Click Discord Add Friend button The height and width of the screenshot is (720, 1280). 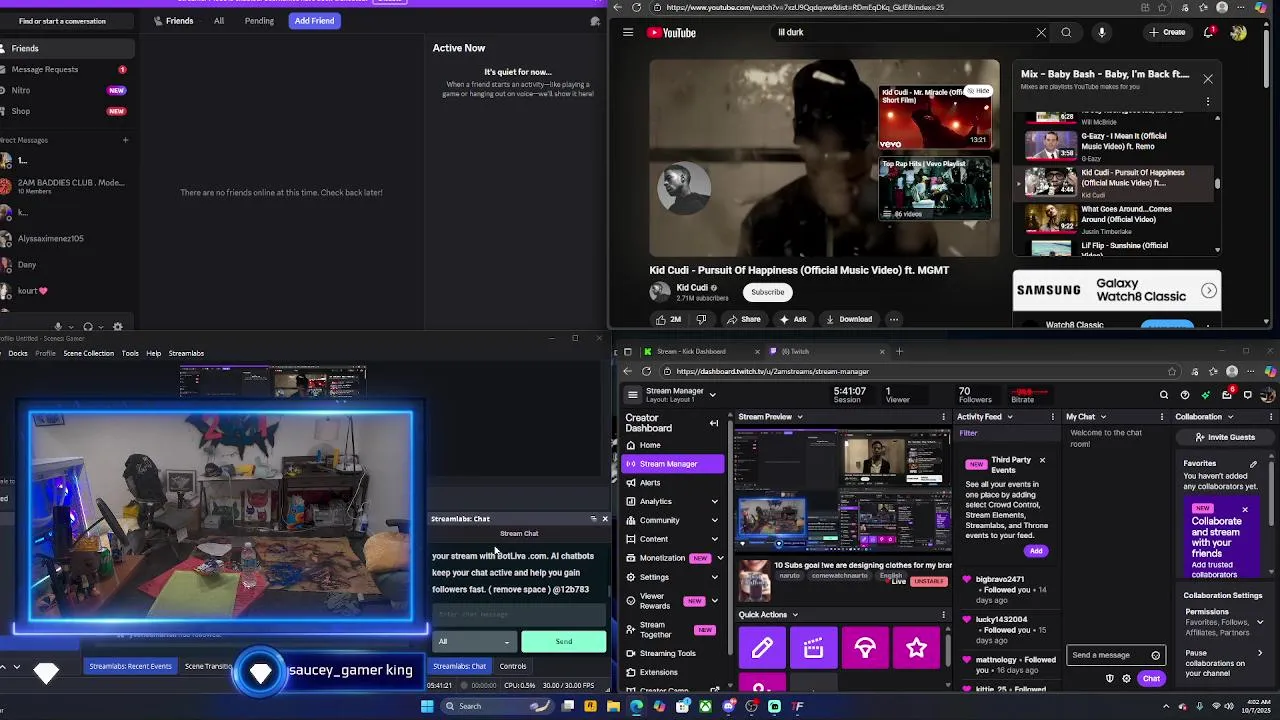314,21
